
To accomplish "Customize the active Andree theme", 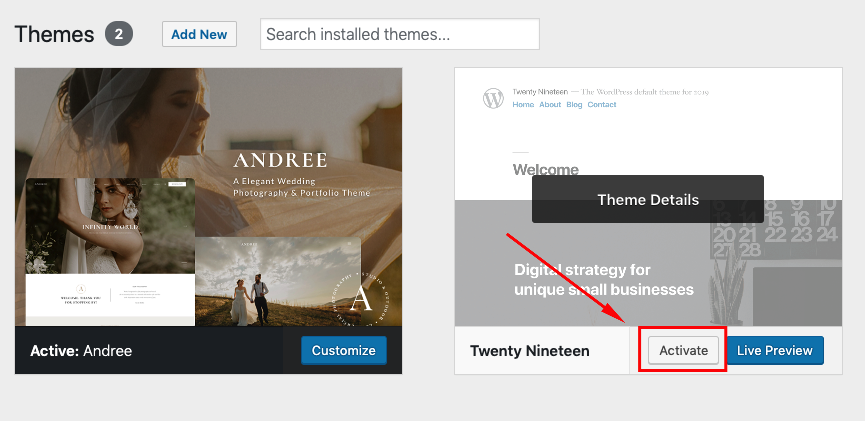I will tap(344, 350).
